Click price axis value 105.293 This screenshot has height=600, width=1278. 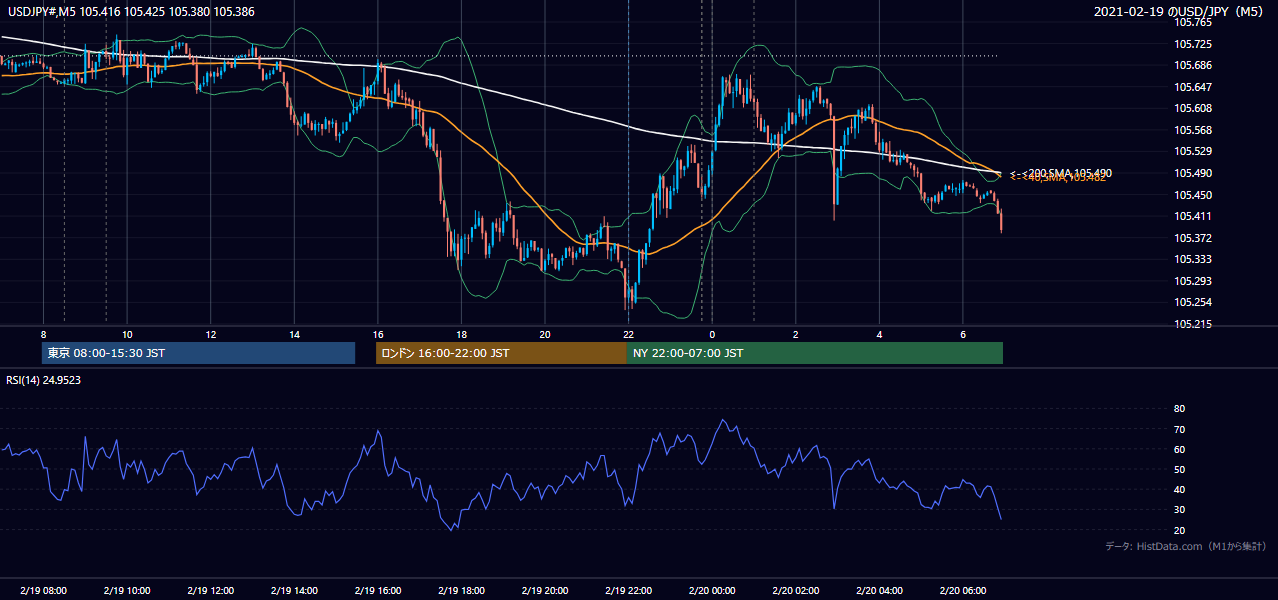(1194, 281)
